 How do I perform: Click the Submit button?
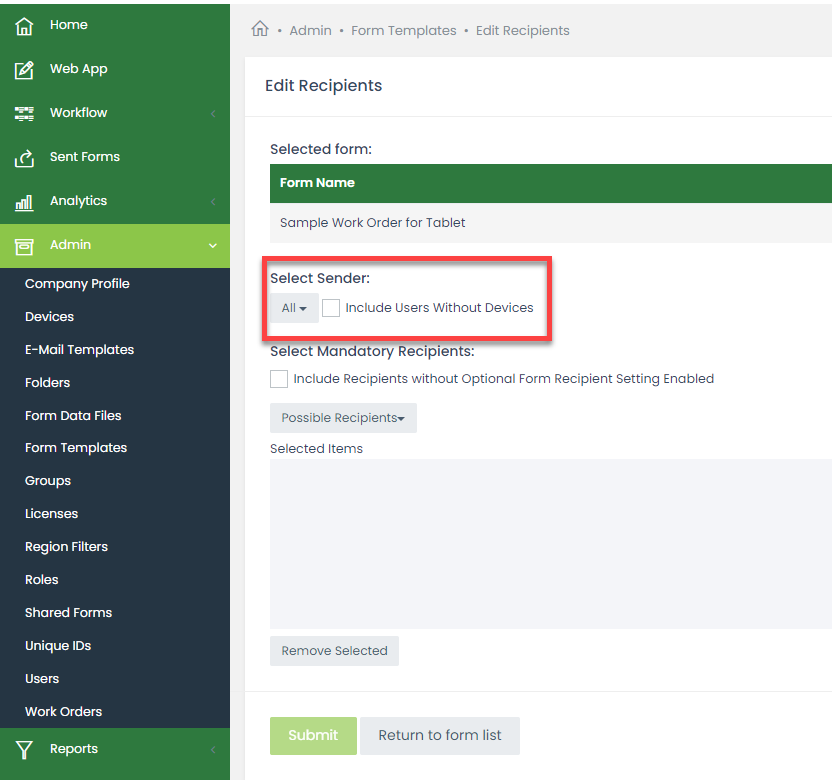(313, 735)
